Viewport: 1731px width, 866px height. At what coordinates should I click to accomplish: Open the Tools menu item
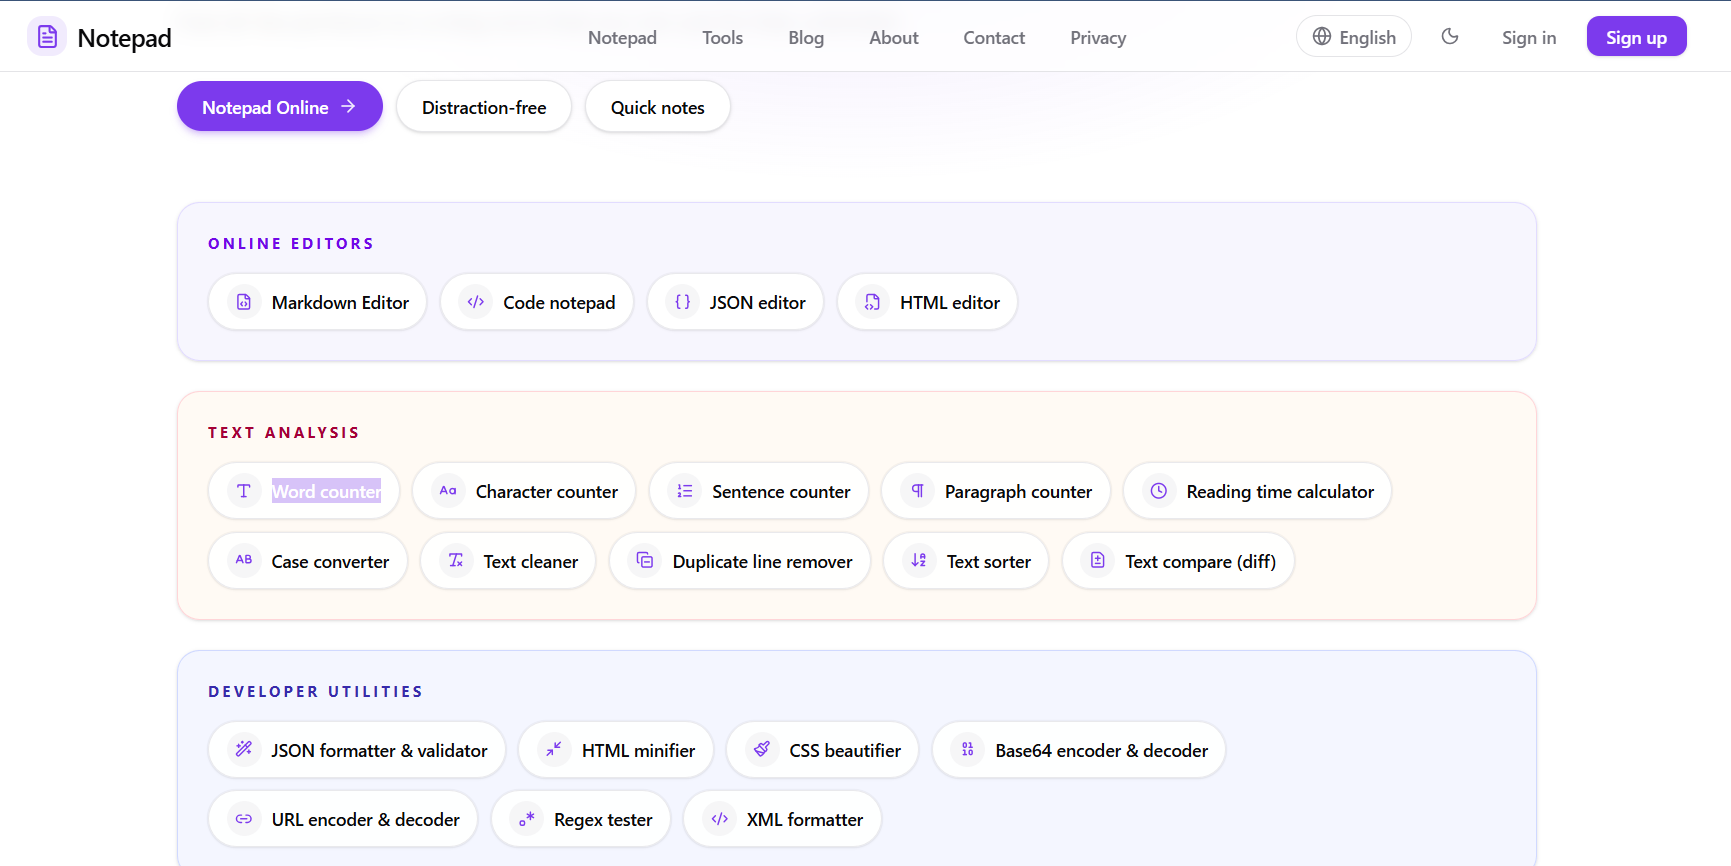coord(722,38)
